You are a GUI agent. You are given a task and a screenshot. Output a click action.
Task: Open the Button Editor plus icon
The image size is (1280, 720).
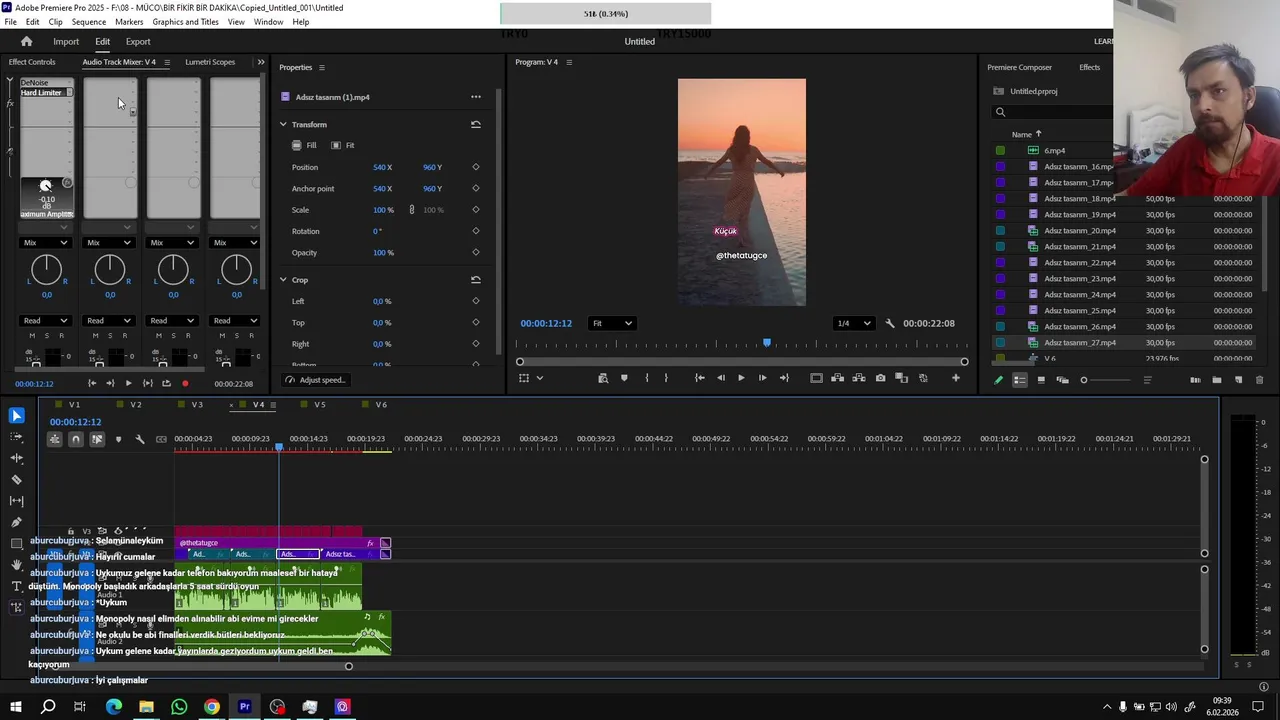coord(956,378)
